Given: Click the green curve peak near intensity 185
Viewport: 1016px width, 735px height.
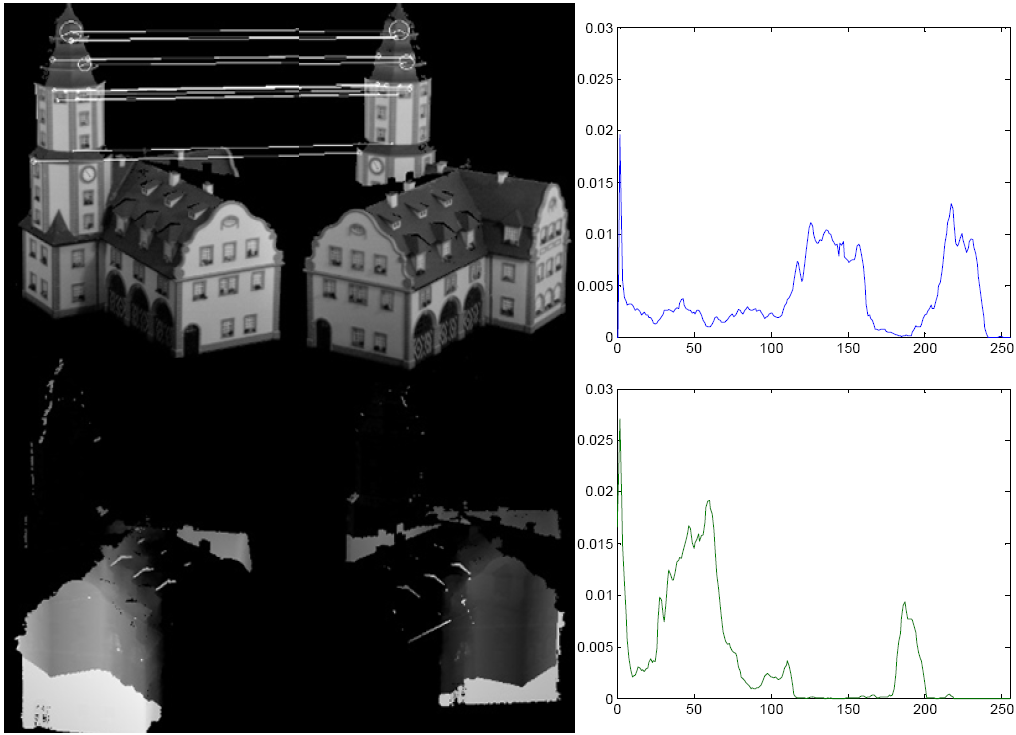Looking at the screenshot, I should [904, 603].
